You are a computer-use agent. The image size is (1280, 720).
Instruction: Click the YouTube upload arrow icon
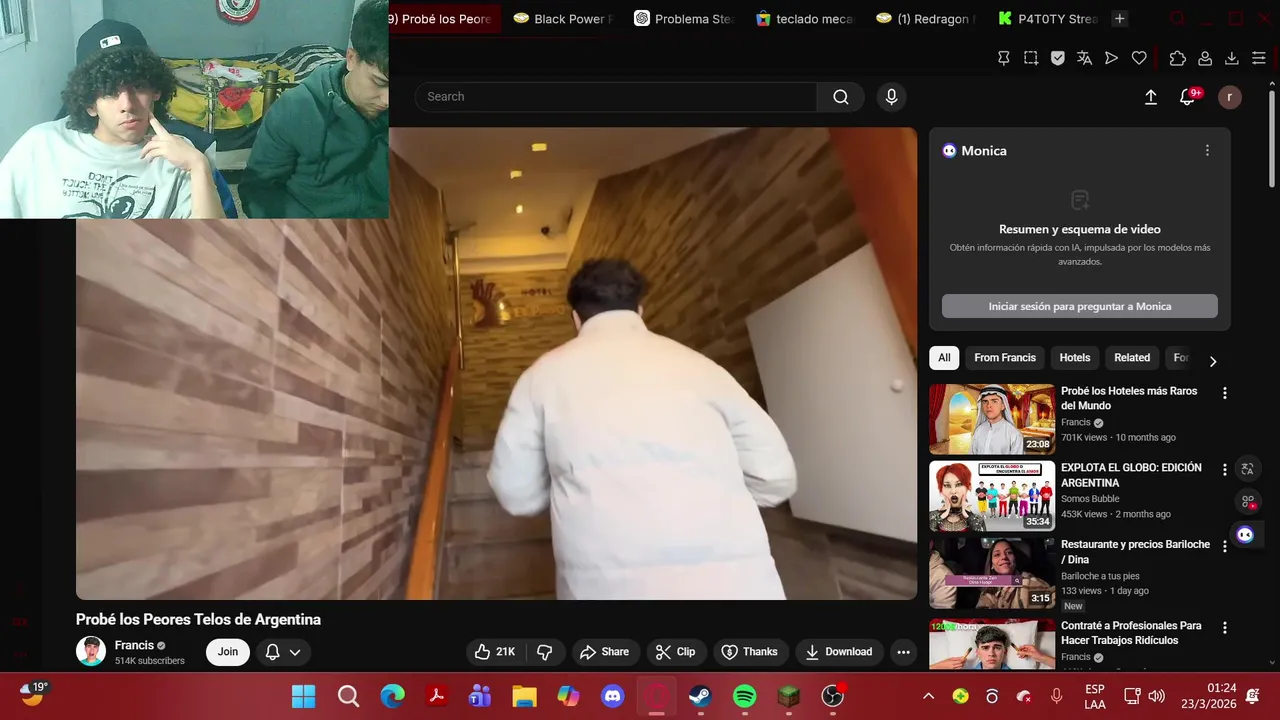tap(1151, 97)
